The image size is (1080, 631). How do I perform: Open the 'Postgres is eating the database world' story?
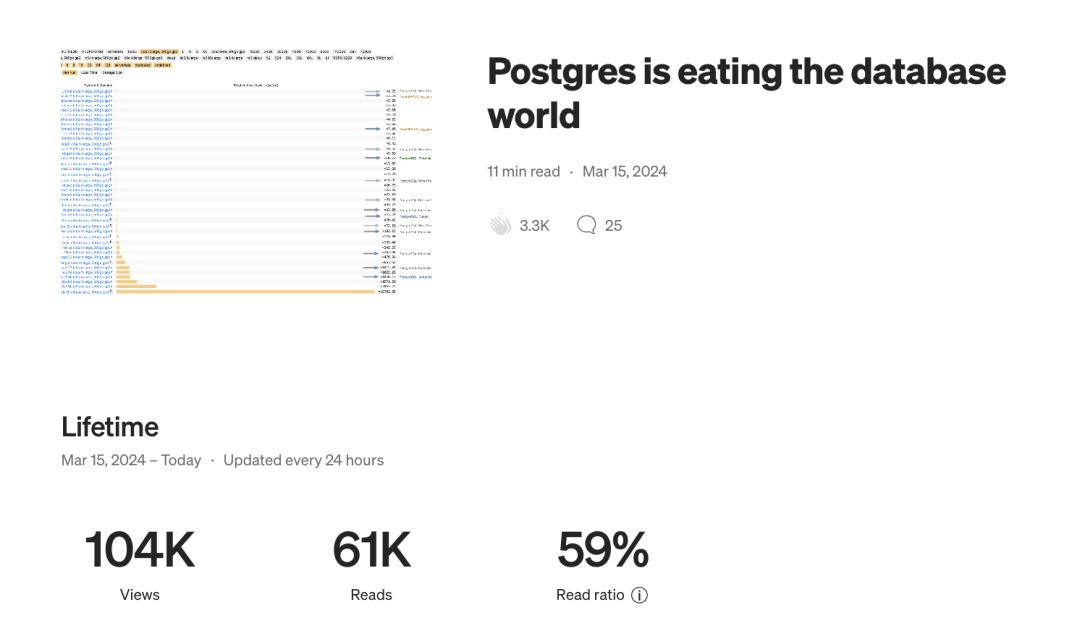(x=747, y=93)
